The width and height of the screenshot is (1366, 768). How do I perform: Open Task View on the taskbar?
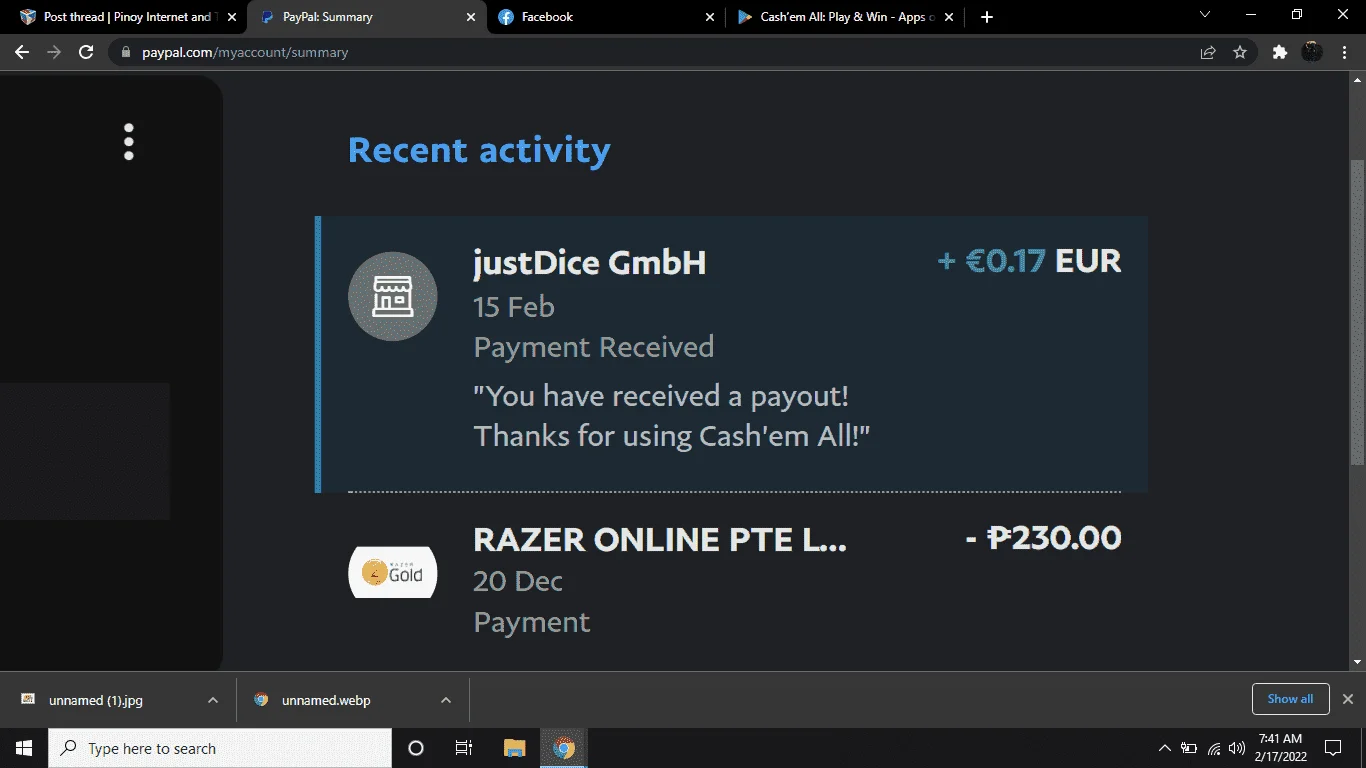[463, 748]
